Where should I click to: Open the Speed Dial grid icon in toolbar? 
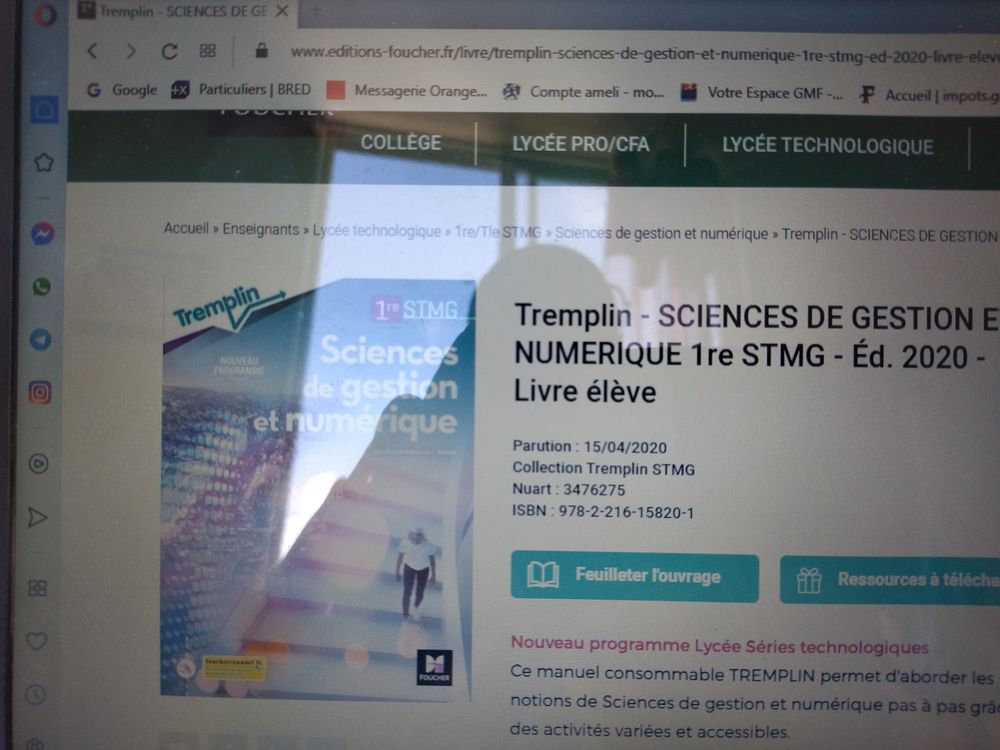(207, 50)
